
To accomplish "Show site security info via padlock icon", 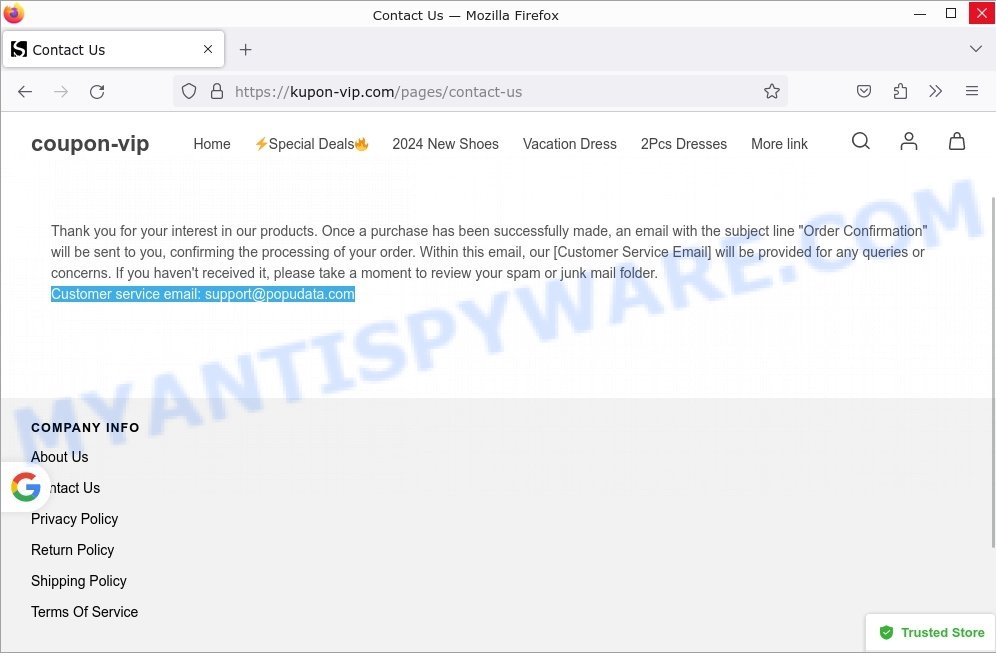I will click(217, 91).
